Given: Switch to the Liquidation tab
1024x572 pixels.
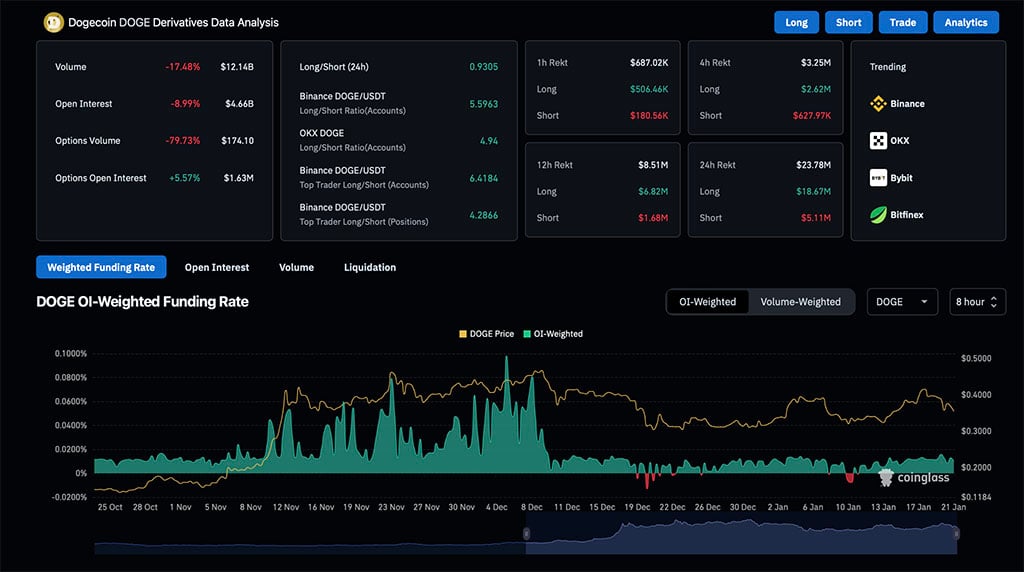Looking at the screenshot, I should [370, 267].
